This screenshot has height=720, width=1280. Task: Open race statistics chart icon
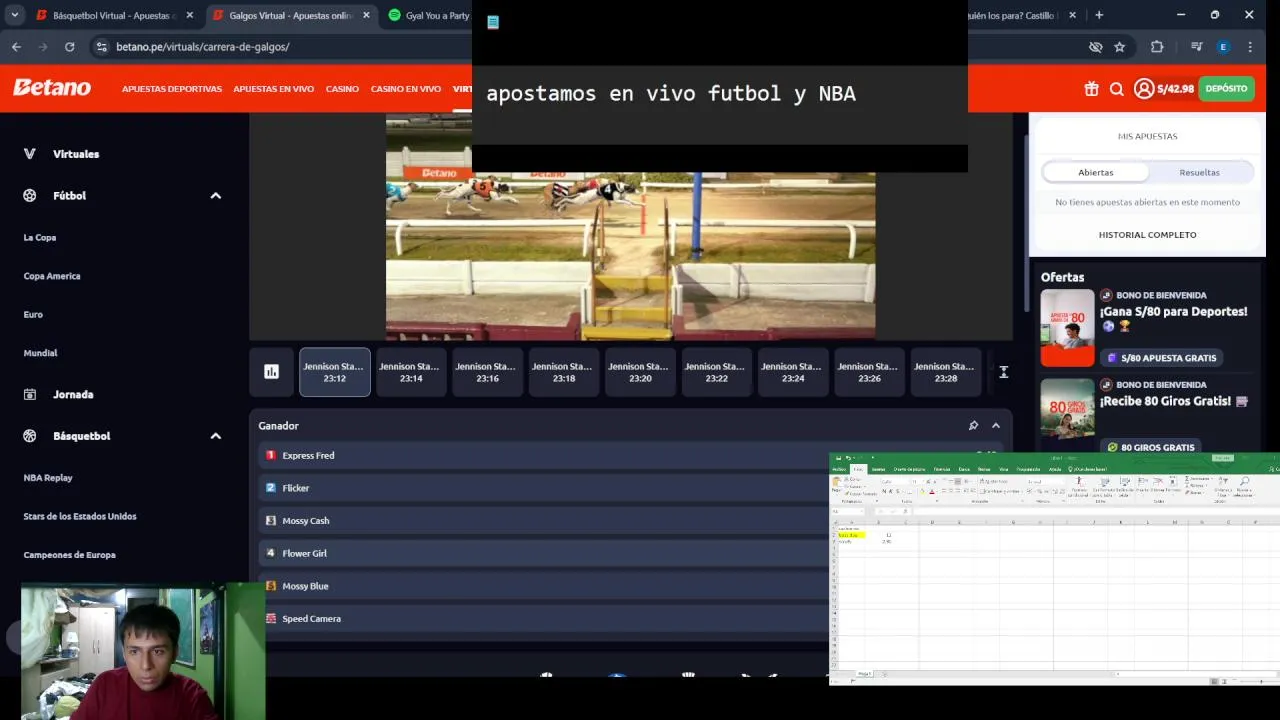271,372
